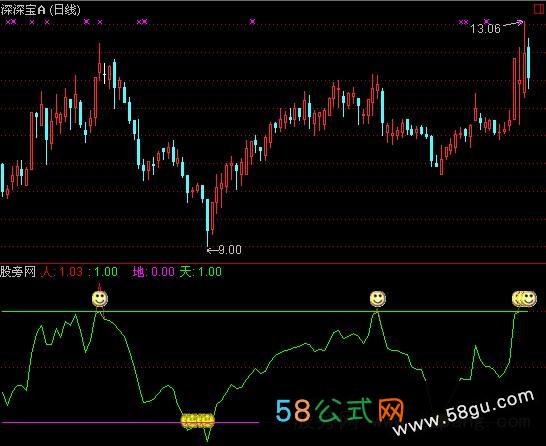This screenshot has height=446, width=546.
Task: Click the first purple star pair at top-left
Action: (11, 22)
